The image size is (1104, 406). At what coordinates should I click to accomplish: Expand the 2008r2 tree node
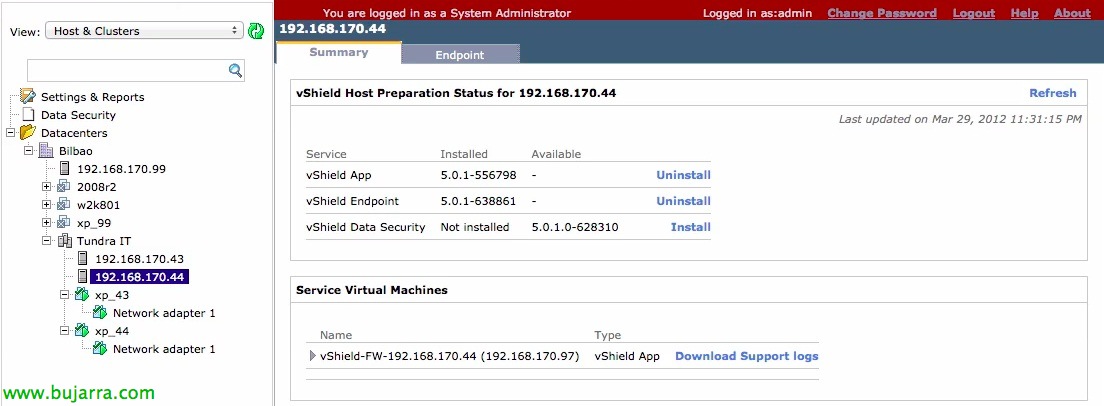pyautogui.click(x=46, y=186)
